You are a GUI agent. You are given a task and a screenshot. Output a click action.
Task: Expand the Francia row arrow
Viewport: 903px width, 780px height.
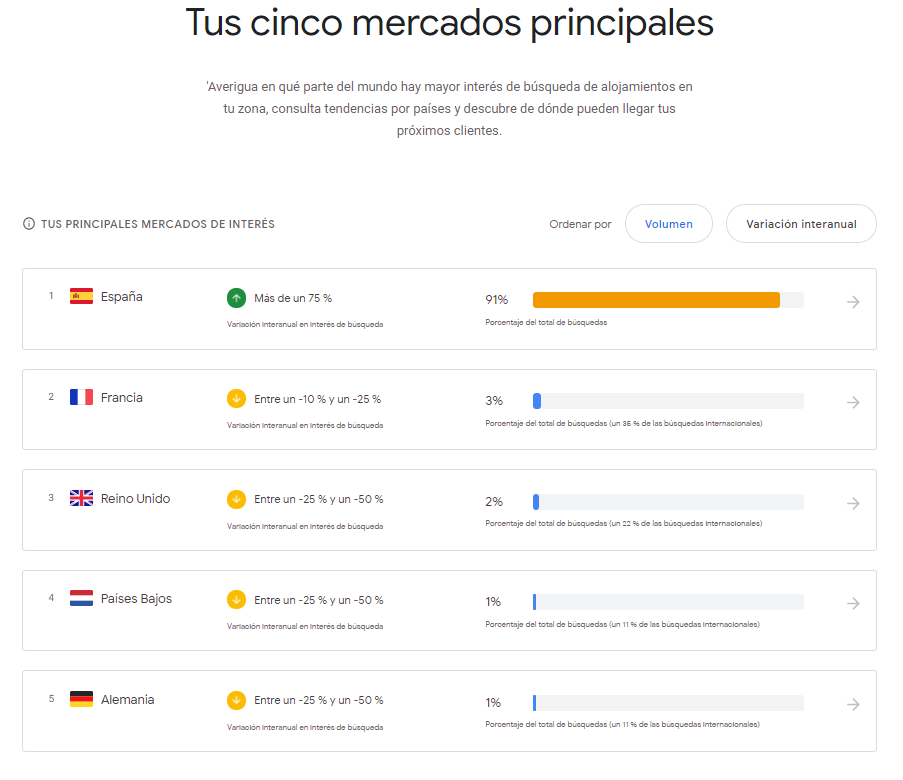point(853,402)
